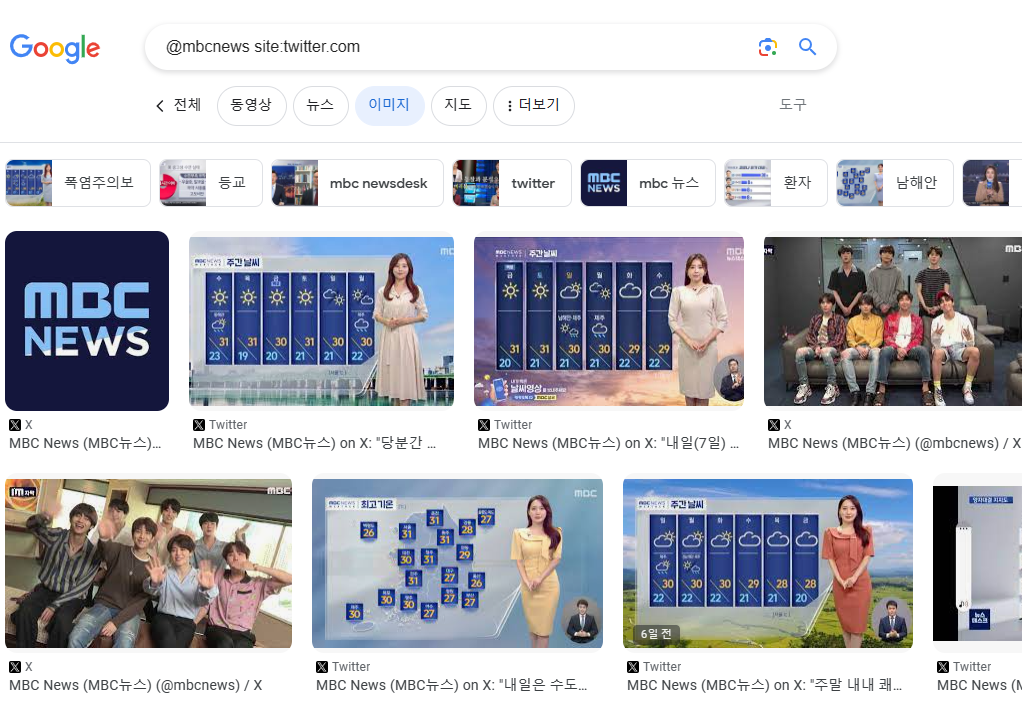
Task: Expand the 더보기 menu
Action: tap(534, 106)
